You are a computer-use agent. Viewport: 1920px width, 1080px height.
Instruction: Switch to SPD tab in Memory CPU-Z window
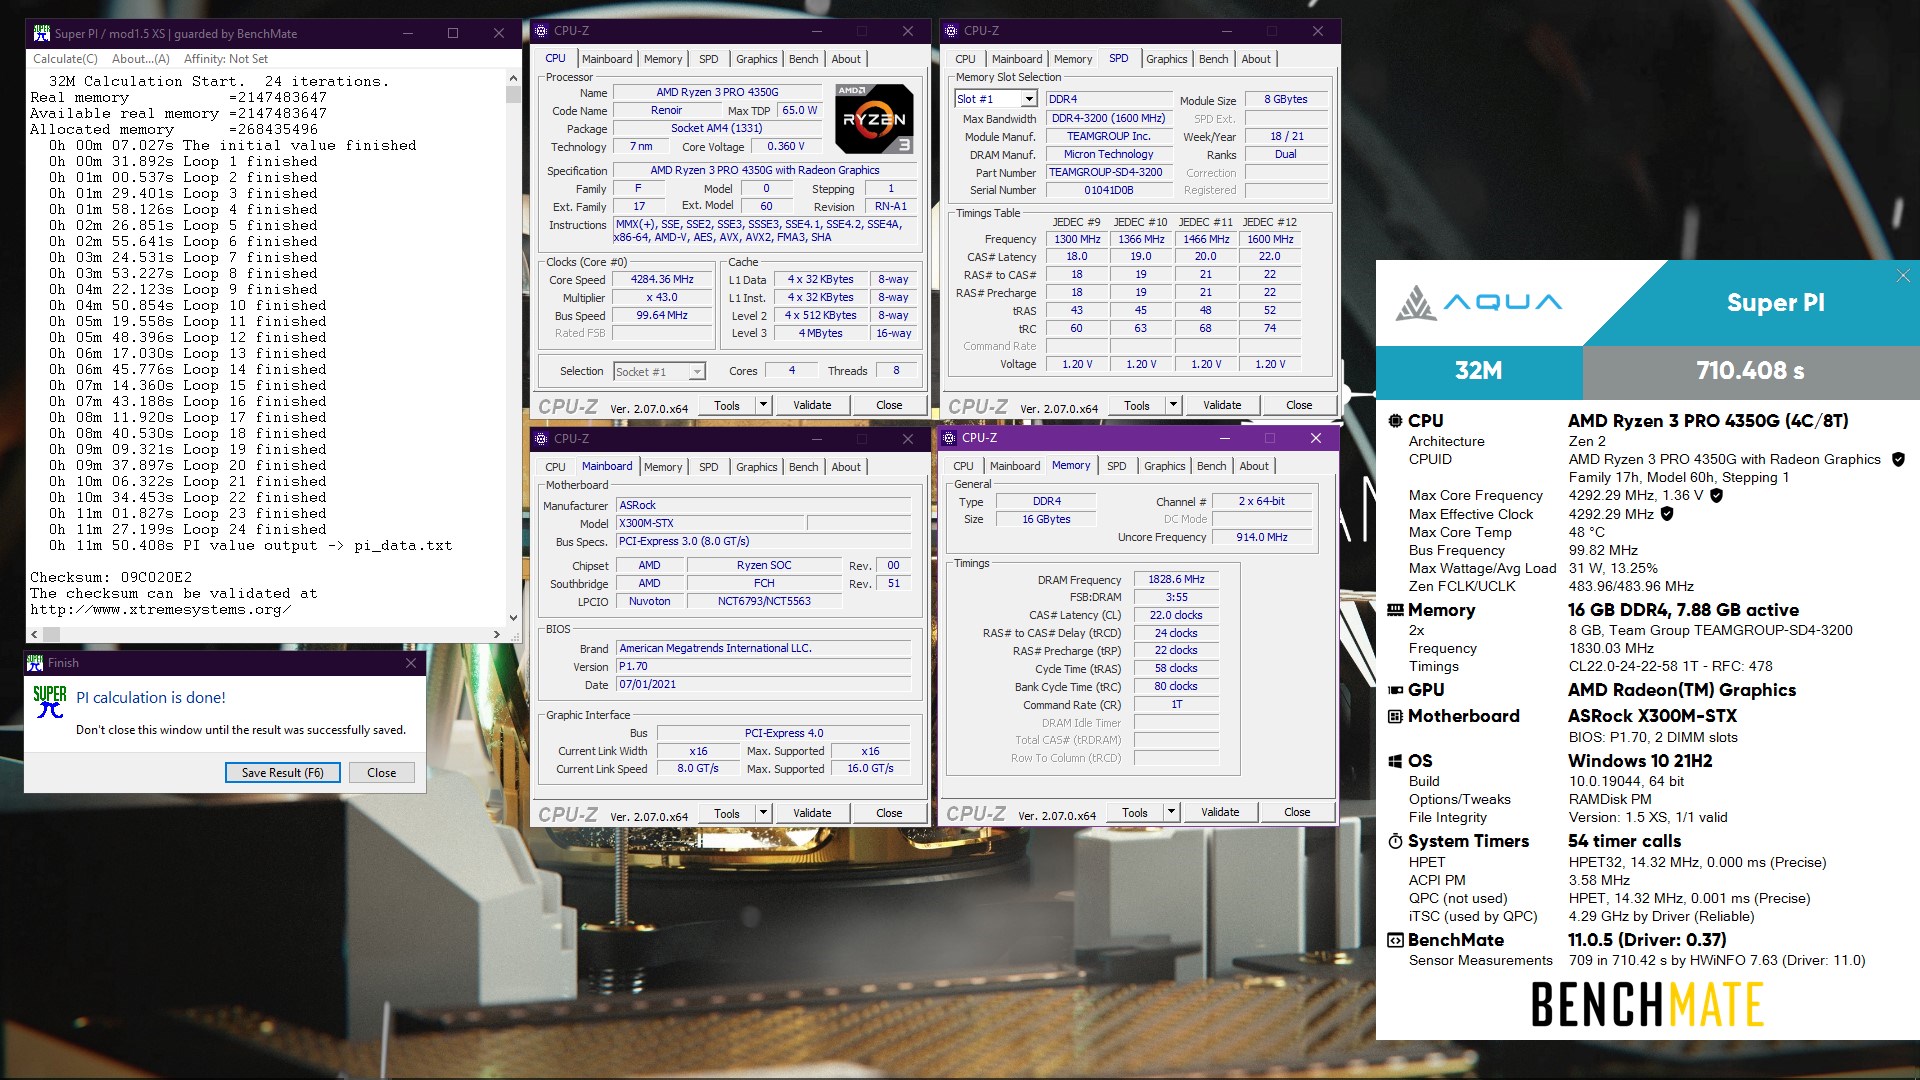click(1116, 466)
